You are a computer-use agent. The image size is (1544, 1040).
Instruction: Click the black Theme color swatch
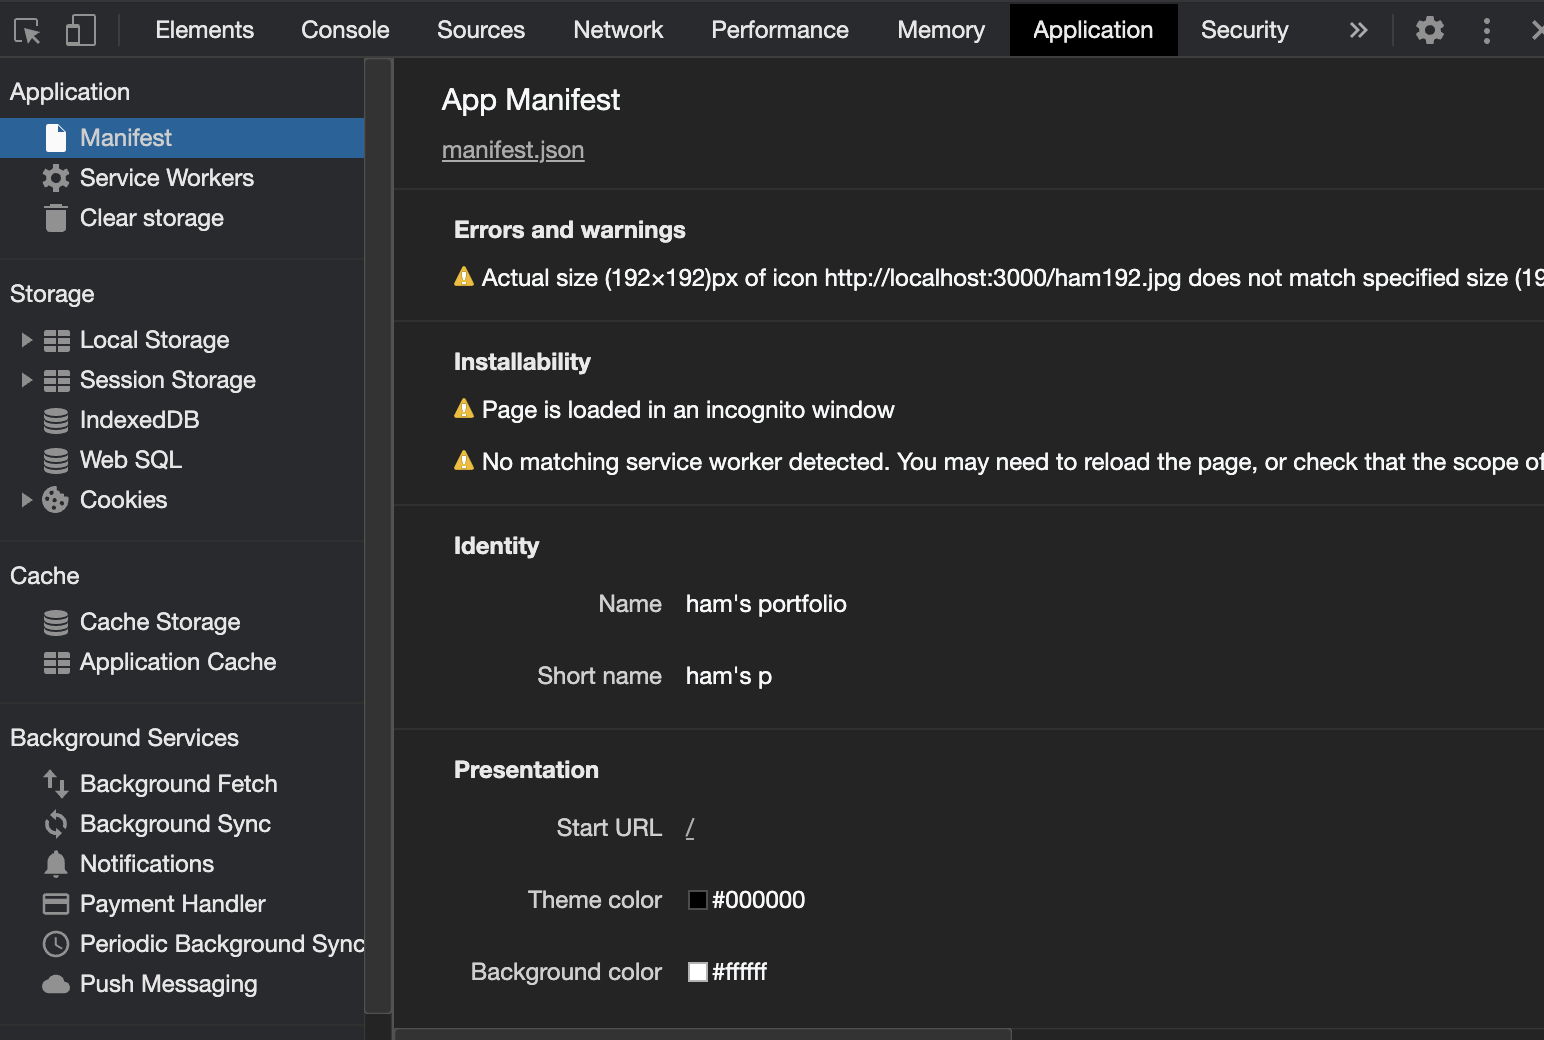point(698,900)
